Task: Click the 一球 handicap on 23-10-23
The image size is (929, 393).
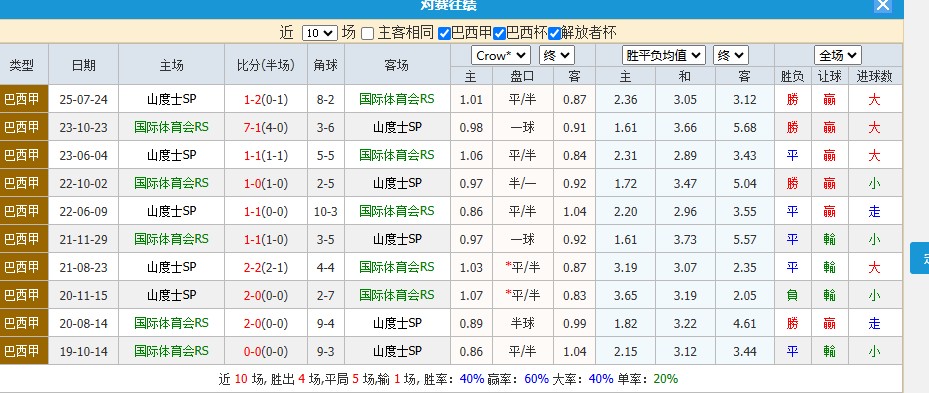Action: (x=523, y=127)
